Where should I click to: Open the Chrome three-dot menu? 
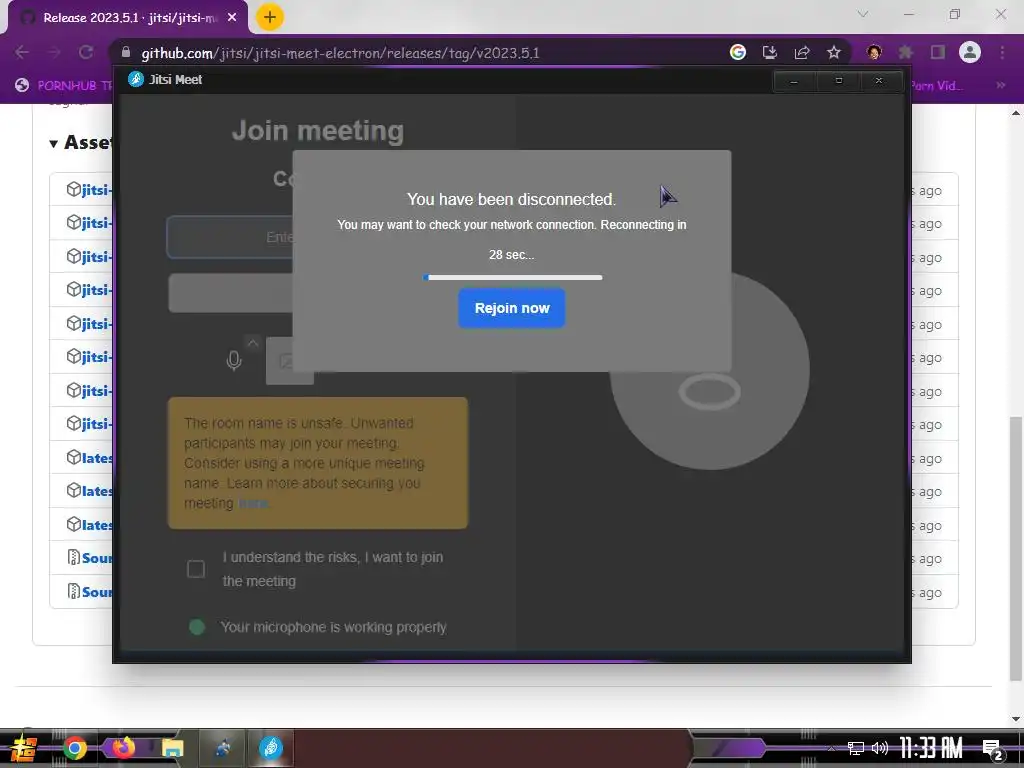pos(1002,52)
